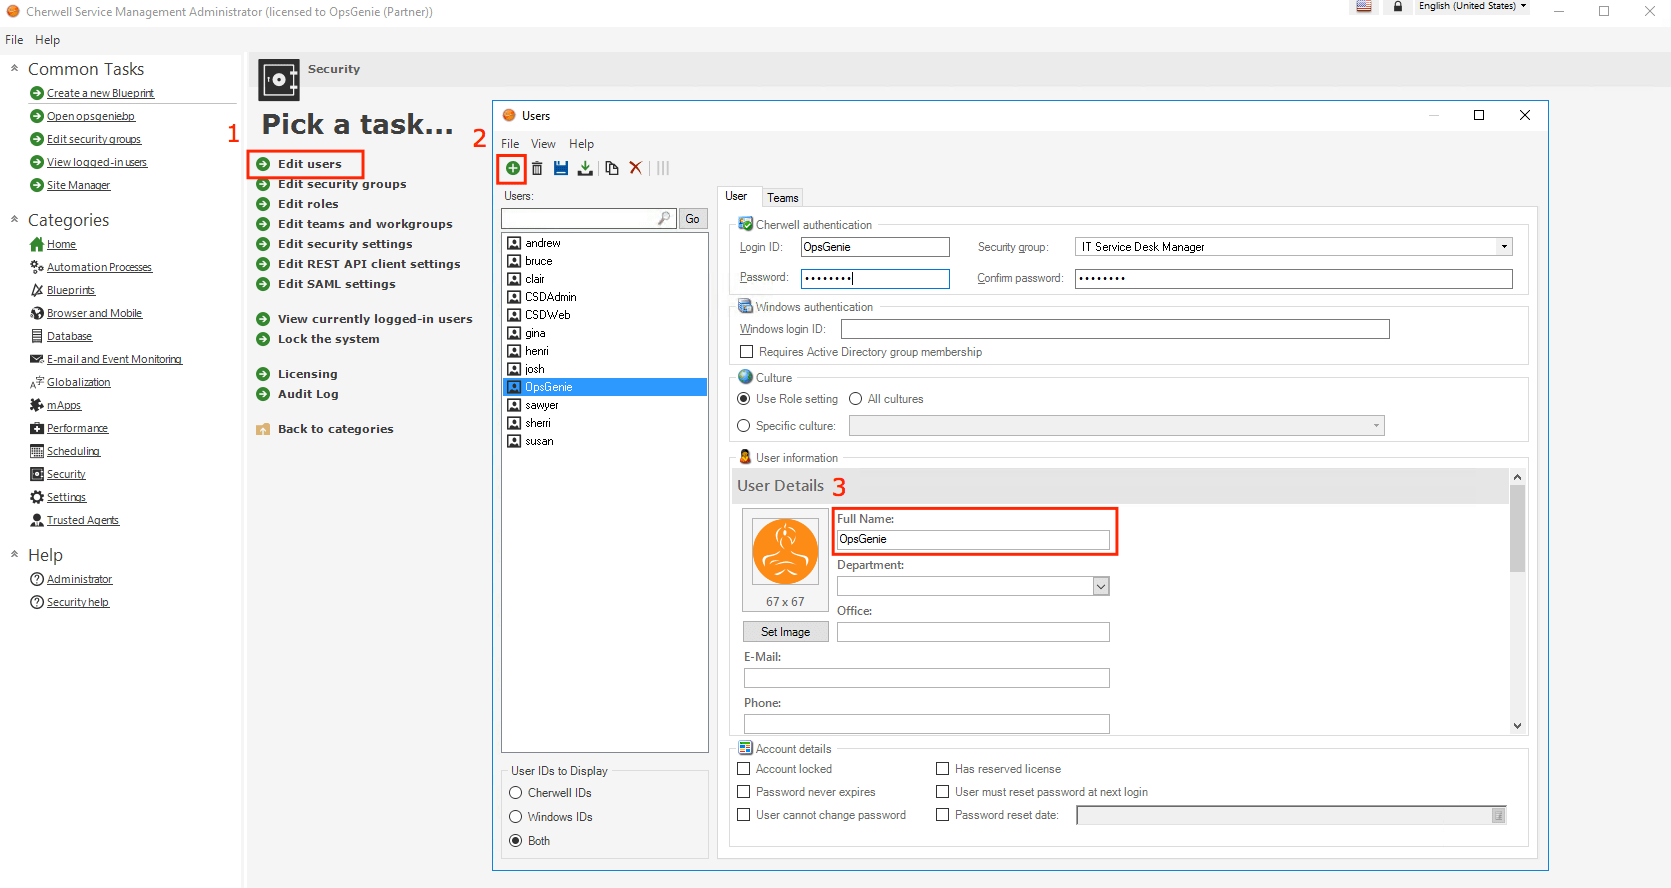Screen dimensions: 1671x888
Task: Click the E-Mail input field
Action: tap(926, 678)
